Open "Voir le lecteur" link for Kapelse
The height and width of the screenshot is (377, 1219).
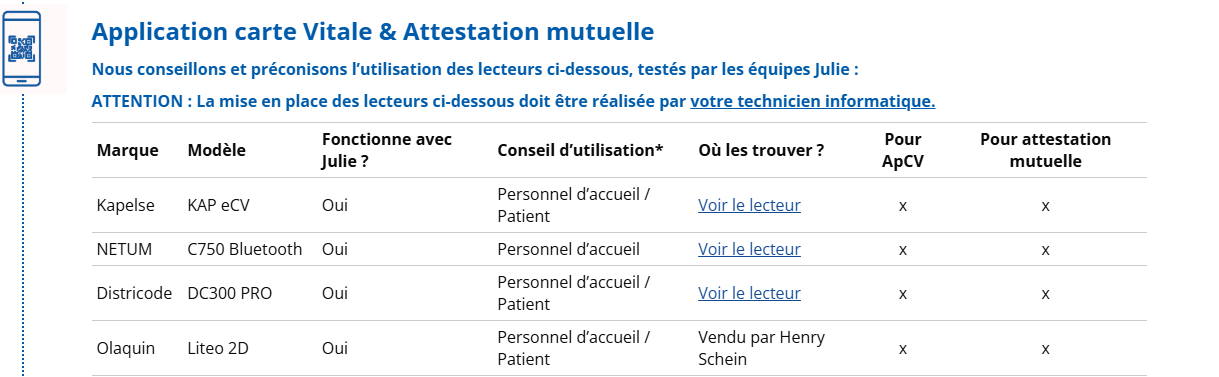[x=749, y=205]
